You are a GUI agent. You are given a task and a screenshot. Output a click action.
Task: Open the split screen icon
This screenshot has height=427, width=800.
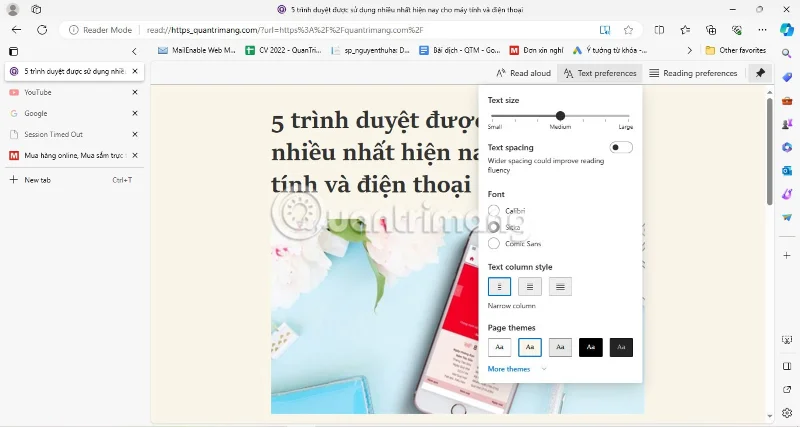point(659,30)
